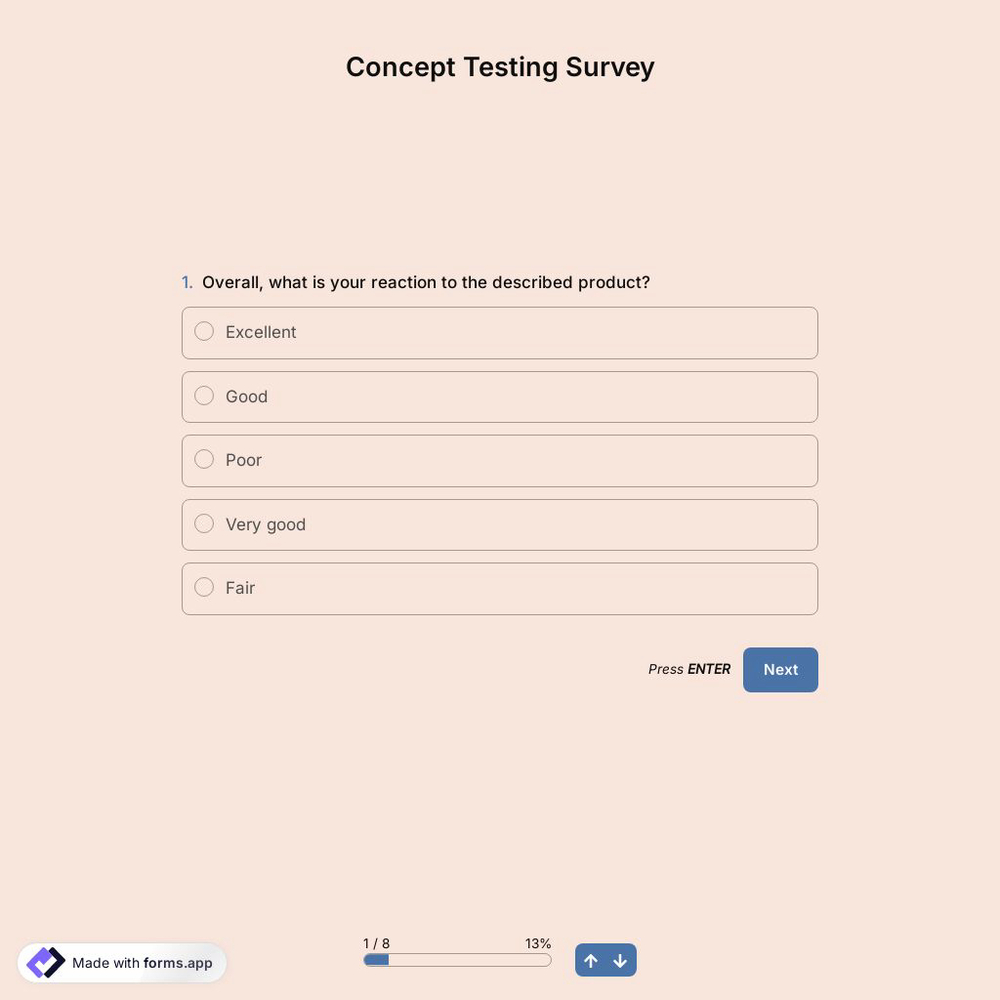Select the Good radio button
The image size is (1000, 1000).
[204, 395]
